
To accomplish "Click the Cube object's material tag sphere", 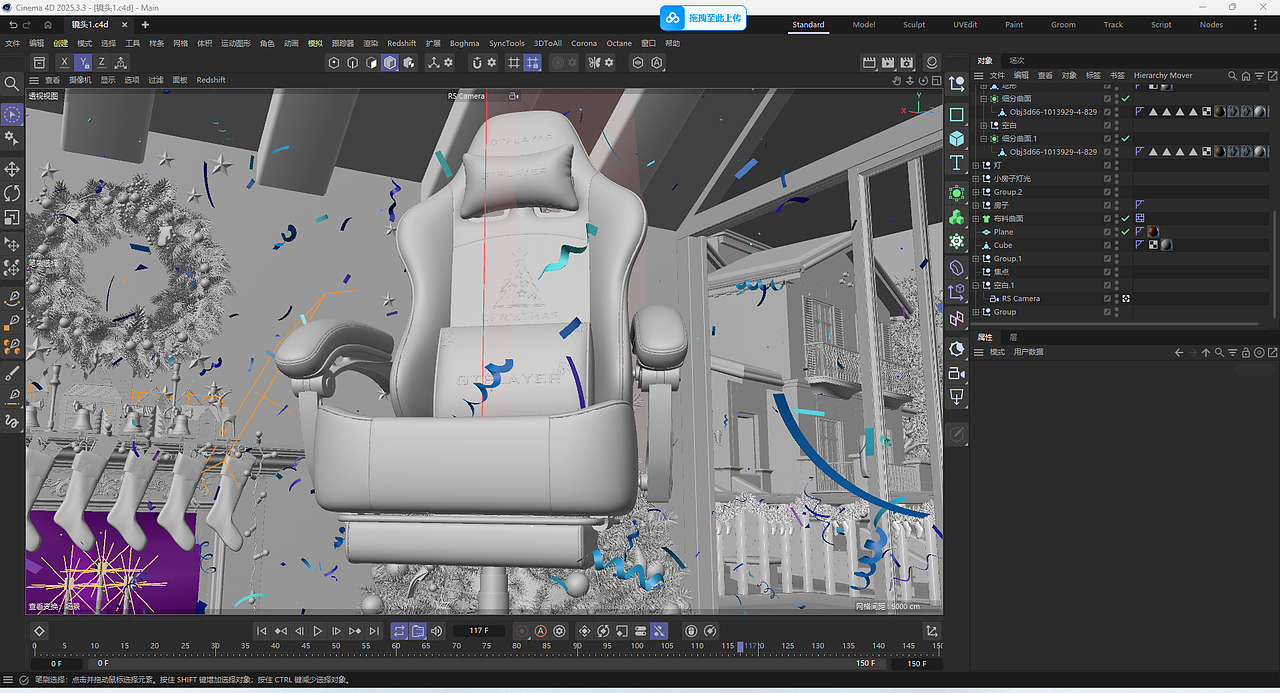I will (1166, 245).
